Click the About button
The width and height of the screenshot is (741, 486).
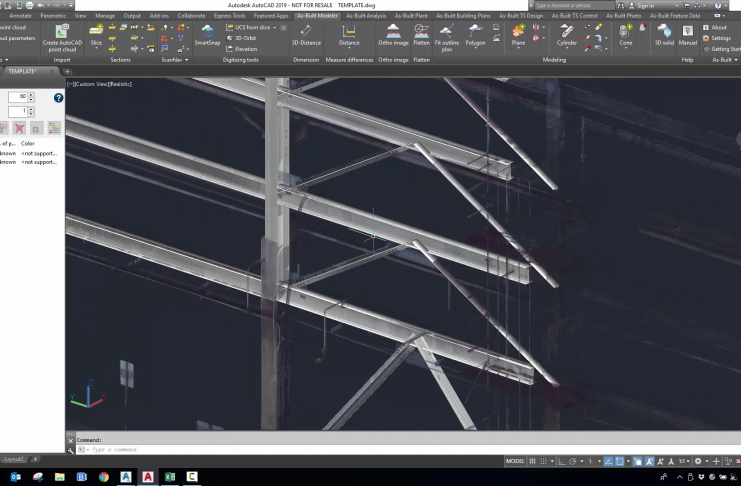[x=718, y=27]
